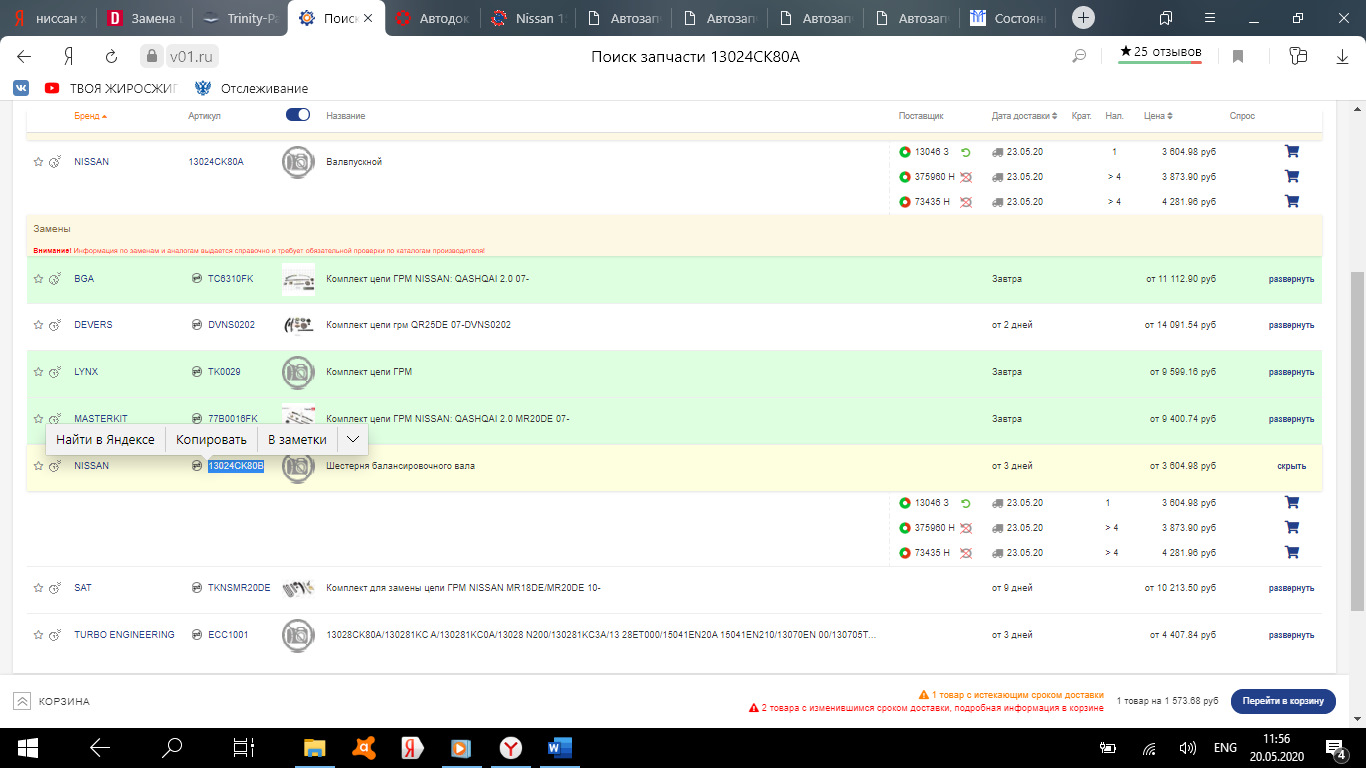Screen dimensions: 1366x768
Task: Open Yandex browser bookmark icon
Action: coord(1237,57)
